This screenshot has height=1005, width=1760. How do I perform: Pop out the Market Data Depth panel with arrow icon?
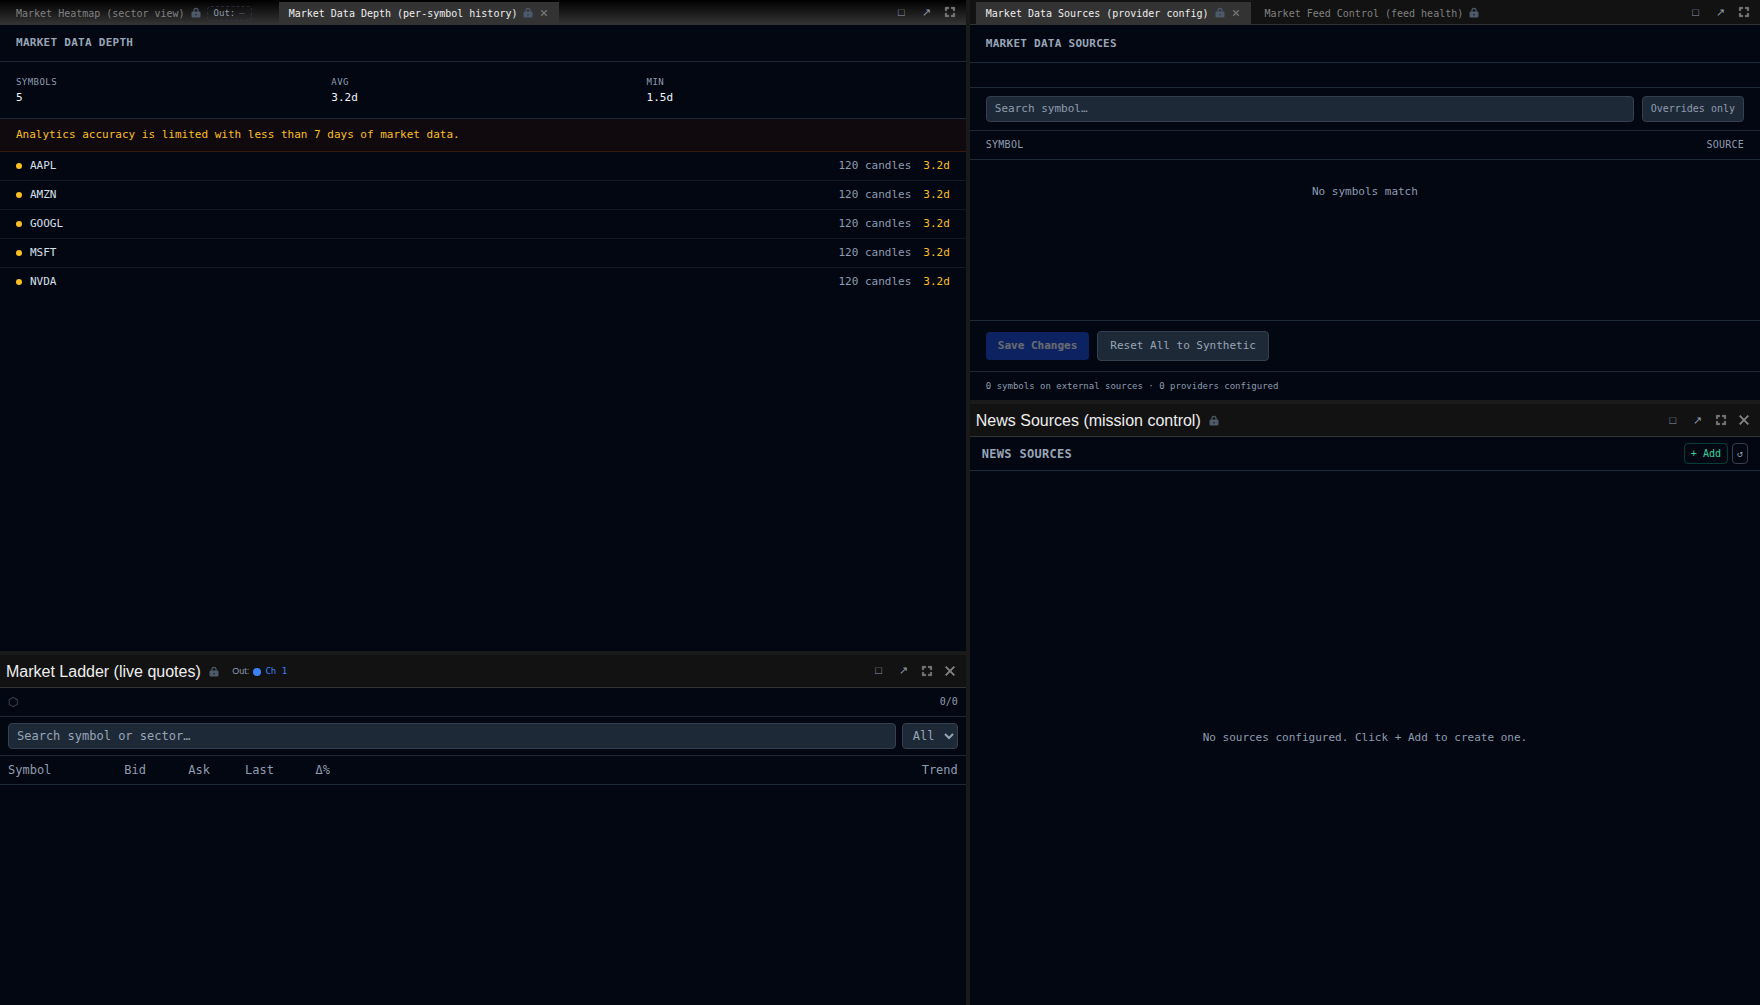(x=926, y=13)
